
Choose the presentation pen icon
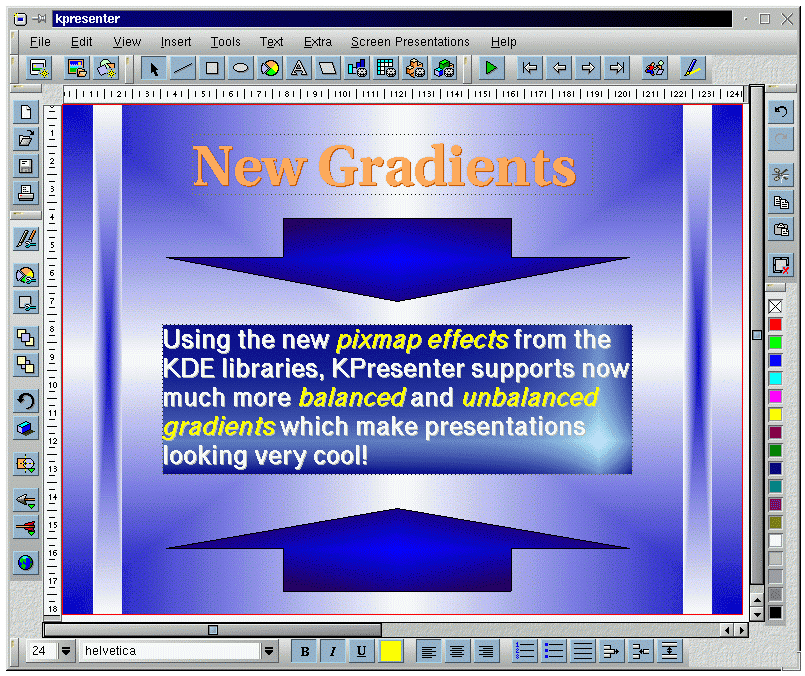[692, 68]
